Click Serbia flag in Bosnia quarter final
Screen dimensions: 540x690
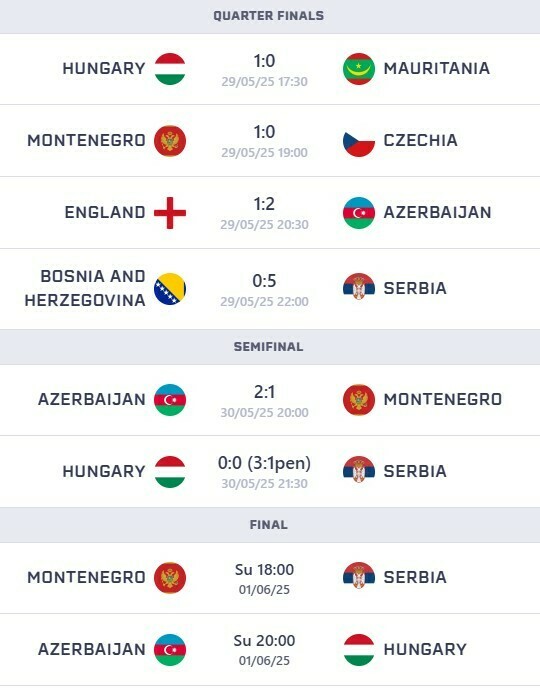click(359, 289)
